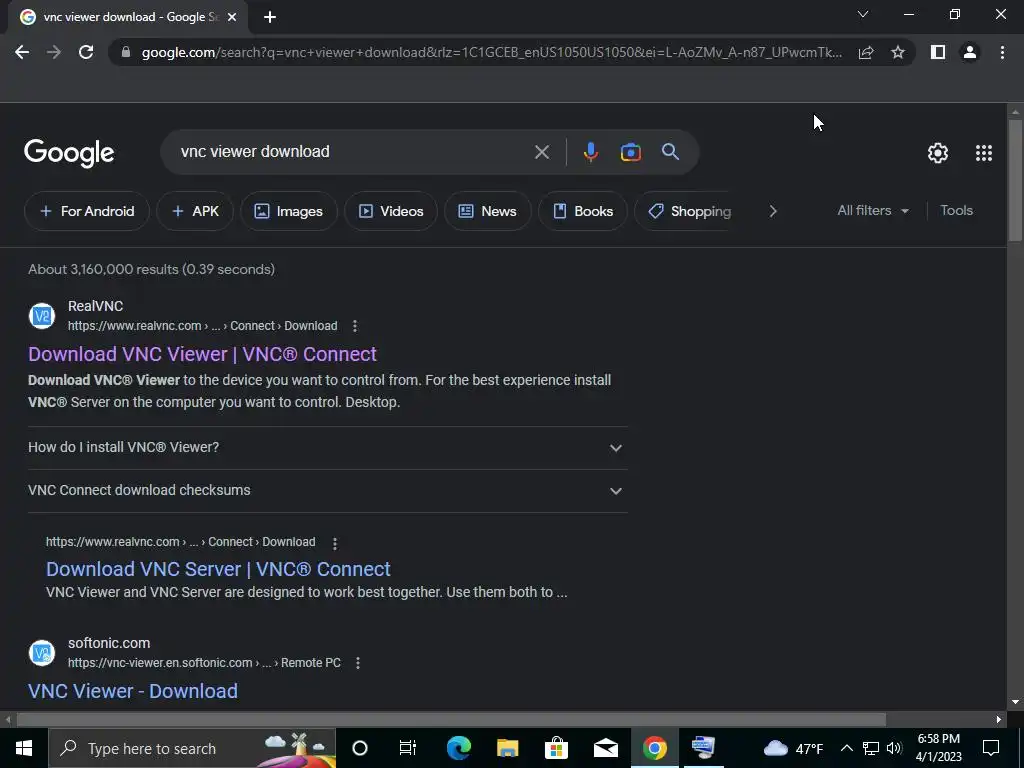Open Task View
The height and width of the screenshot is (768, 1024).
(408, 748)
